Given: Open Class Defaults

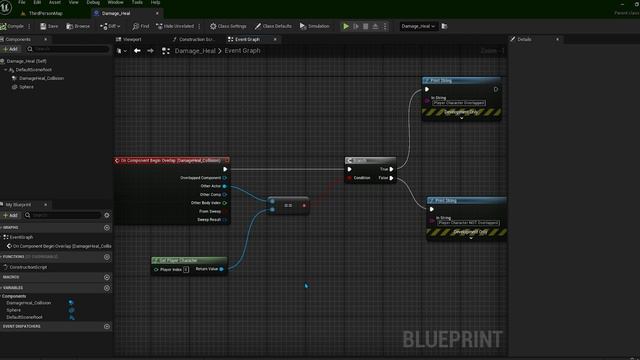Looking at the screenshot, I should [273, 26].
